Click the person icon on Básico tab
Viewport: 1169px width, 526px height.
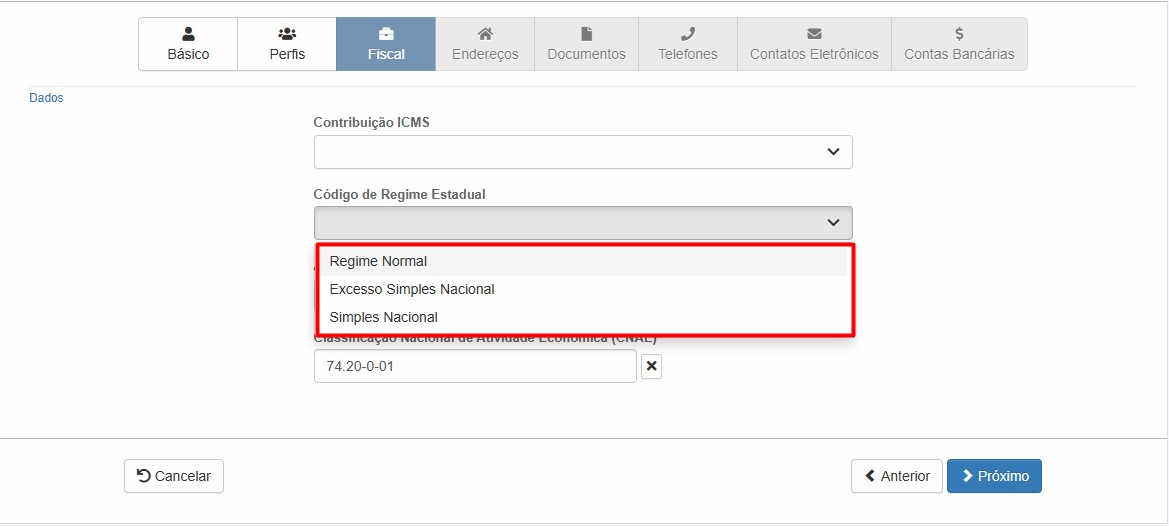(188, 34)
